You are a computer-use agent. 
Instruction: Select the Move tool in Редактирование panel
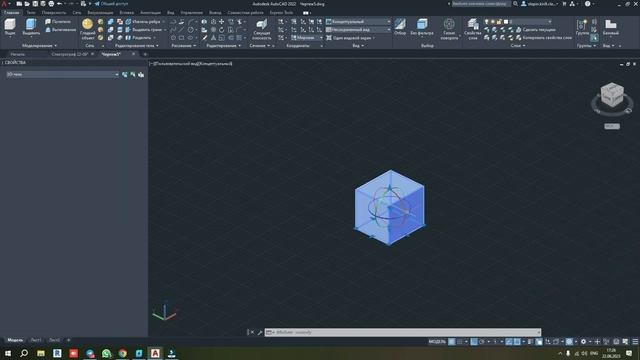(x=222, y=22)
